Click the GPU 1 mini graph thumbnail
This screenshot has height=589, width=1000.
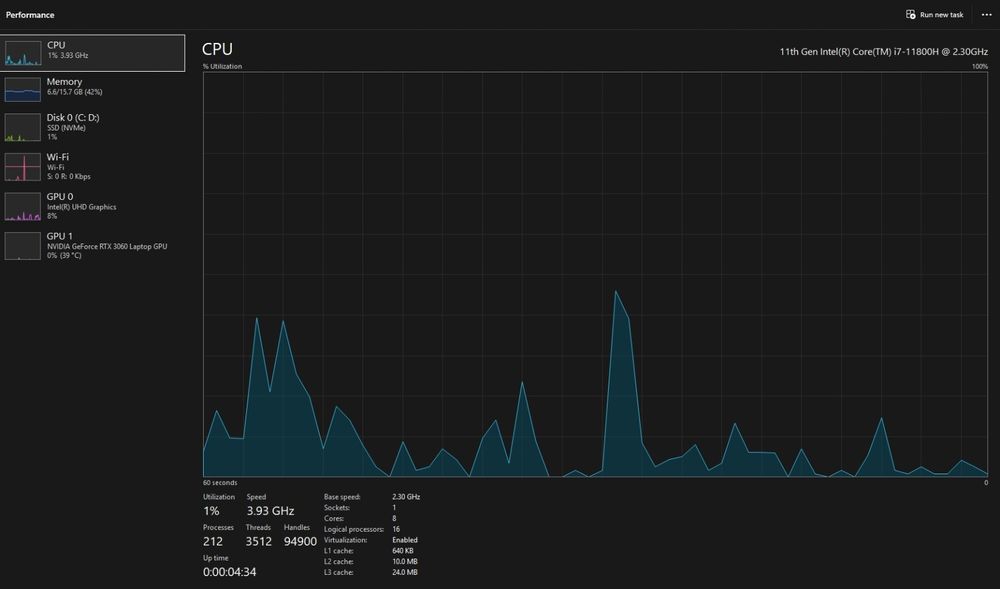point(23,246)
